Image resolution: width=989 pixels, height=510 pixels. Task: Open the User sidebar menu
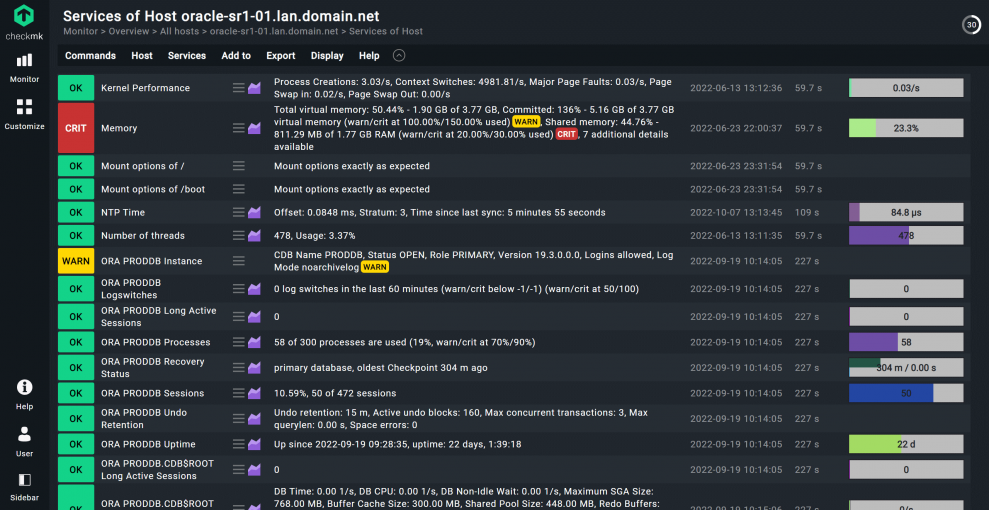click(x=24, y=441)
